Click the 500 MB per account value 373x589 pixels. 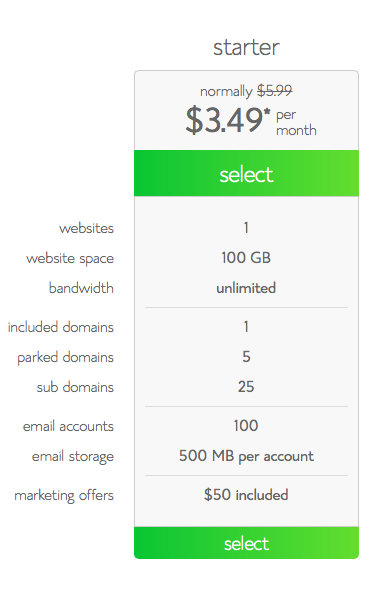246,456
